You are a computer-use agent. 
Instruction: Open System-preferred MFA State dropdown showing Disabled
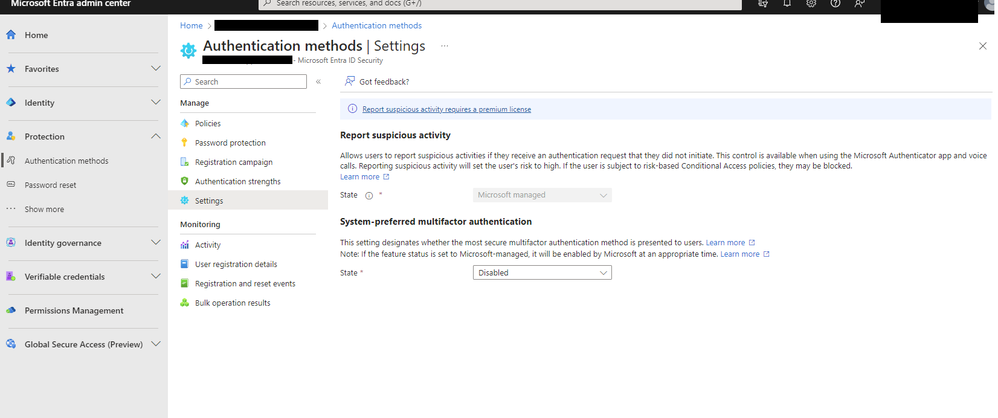(x=542, y=272)
